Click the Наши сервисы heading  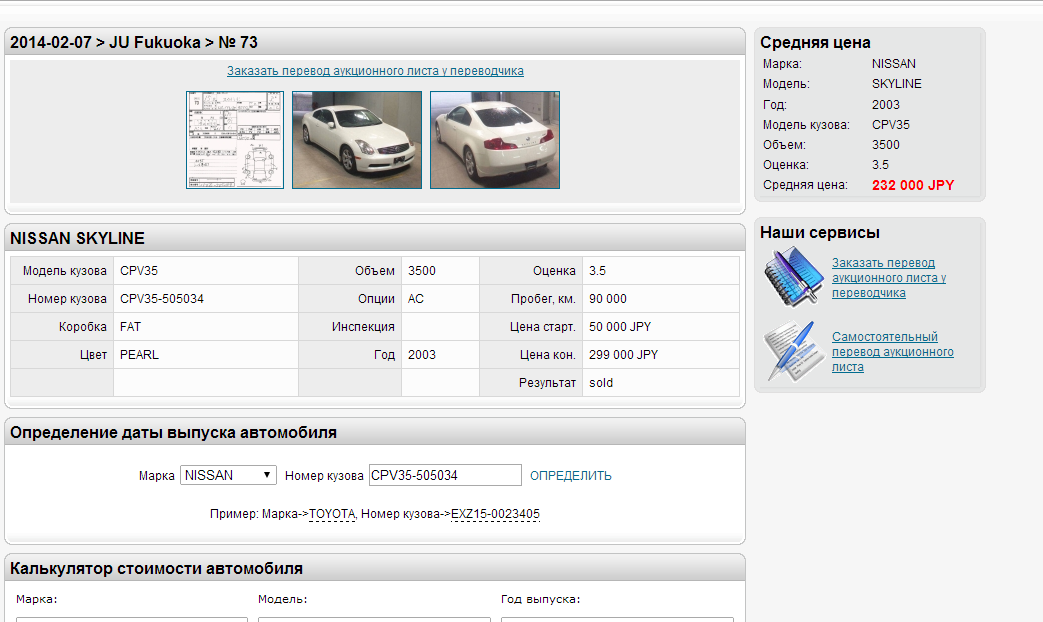(820, 232)
